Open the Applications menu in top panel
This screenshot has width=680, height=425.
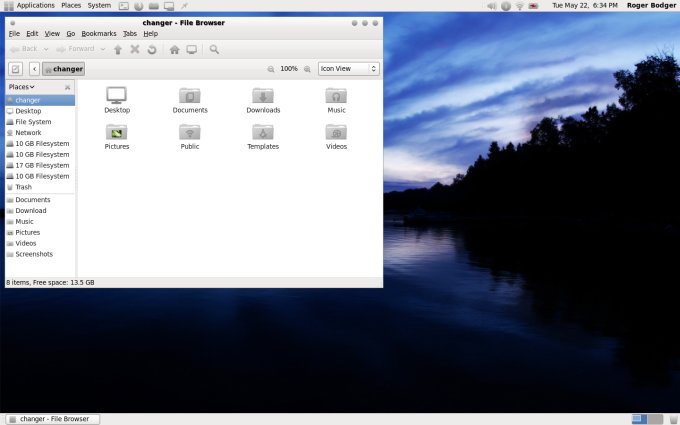(x=35, y=6)
